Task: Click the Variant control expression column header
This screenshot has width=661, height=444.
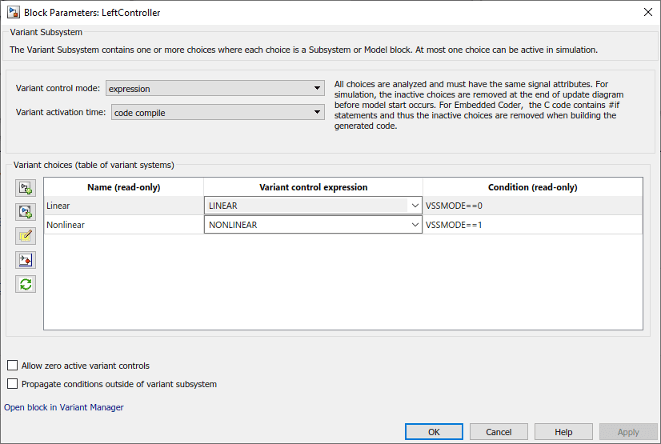Action: pyautogui.click(x=313, y=187)
